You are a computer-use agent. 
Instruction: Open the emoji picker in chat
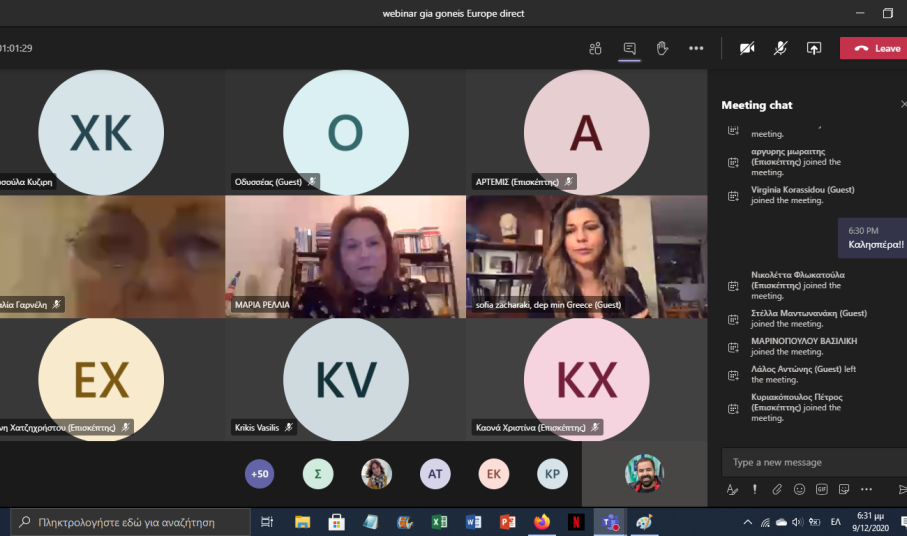[x=799, y=490]
